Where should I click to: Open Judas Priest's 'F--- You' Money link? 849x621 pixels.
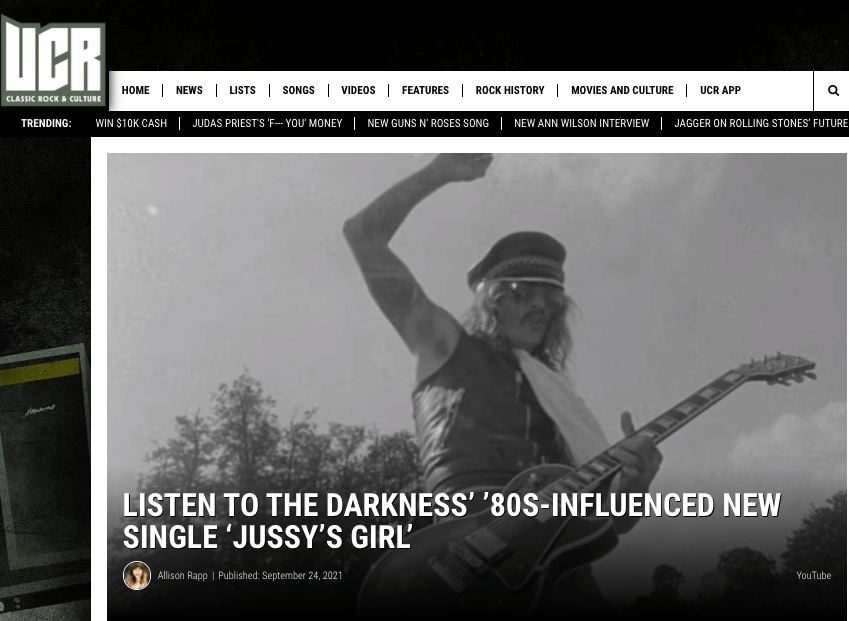tap(267, 123)
